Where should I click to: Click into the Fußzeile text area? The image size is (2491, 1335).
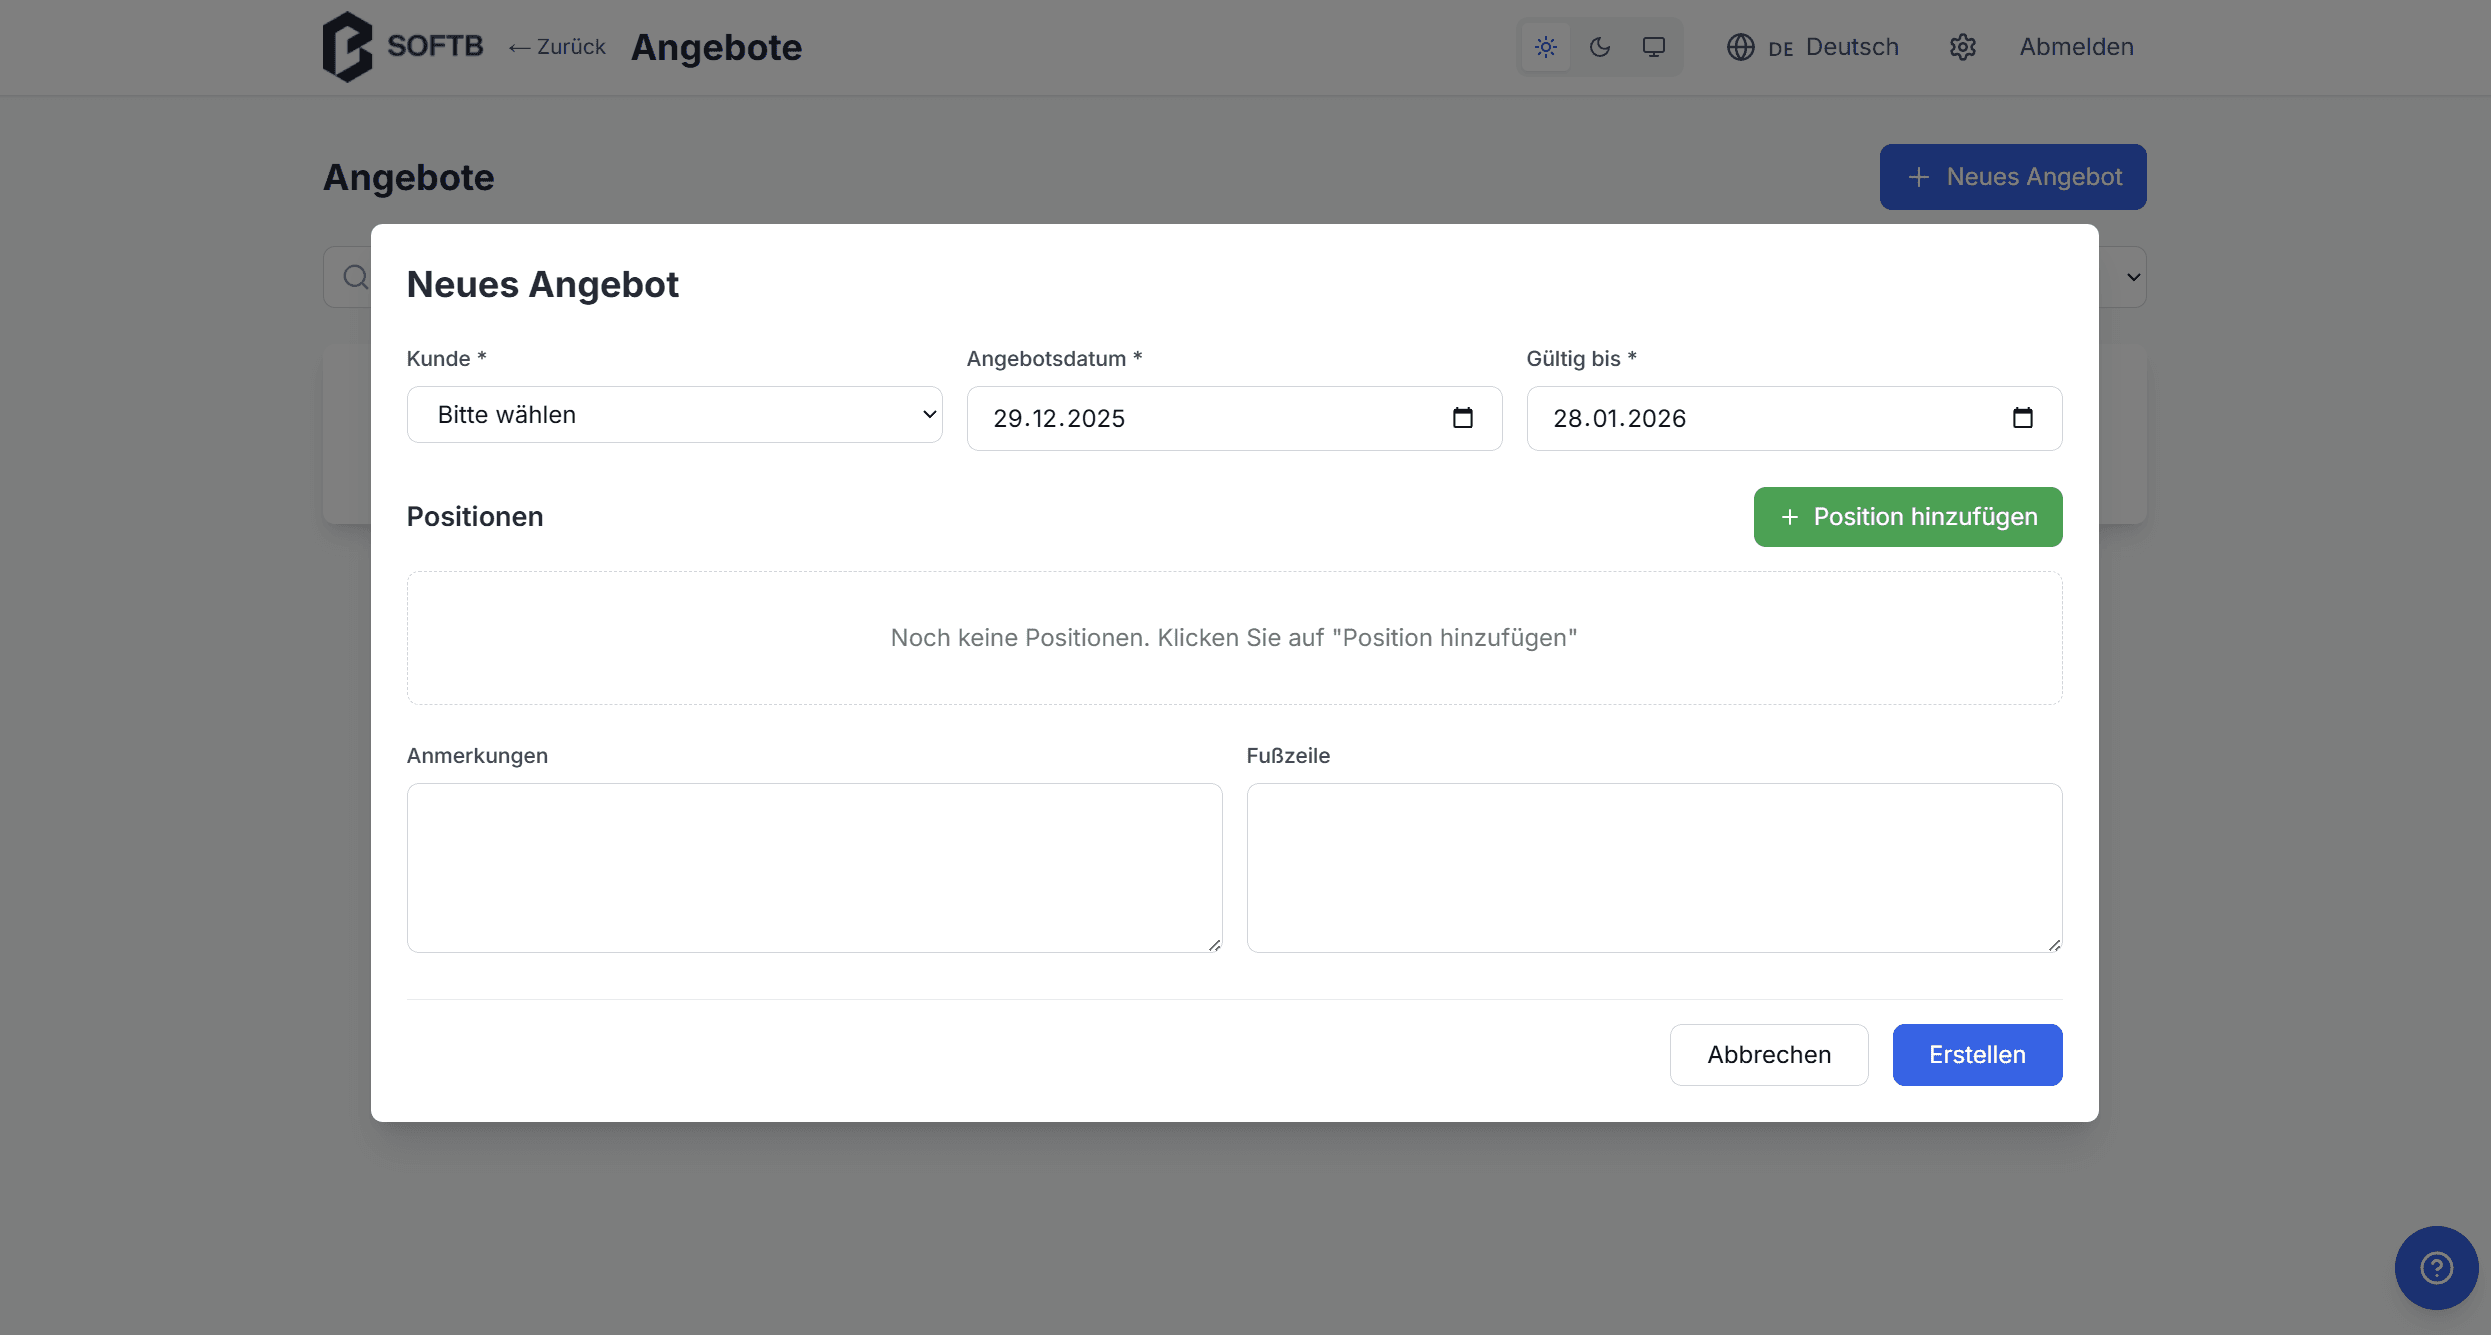tap(1653, 867)
